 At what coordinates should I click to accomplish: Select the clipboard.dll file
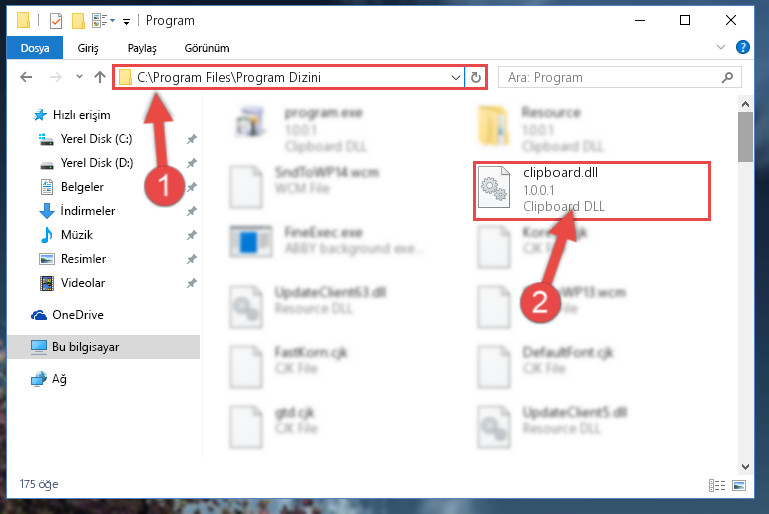pyautogui.click(x=591, y=191)
